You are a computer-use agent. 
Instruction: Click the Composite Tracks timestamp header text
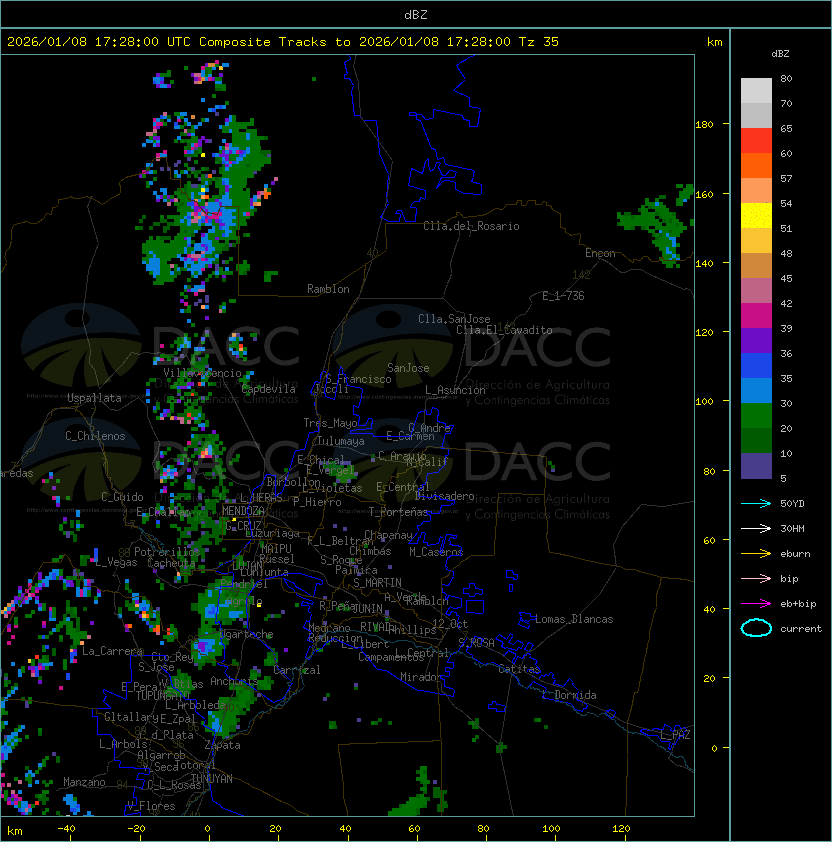283,42
